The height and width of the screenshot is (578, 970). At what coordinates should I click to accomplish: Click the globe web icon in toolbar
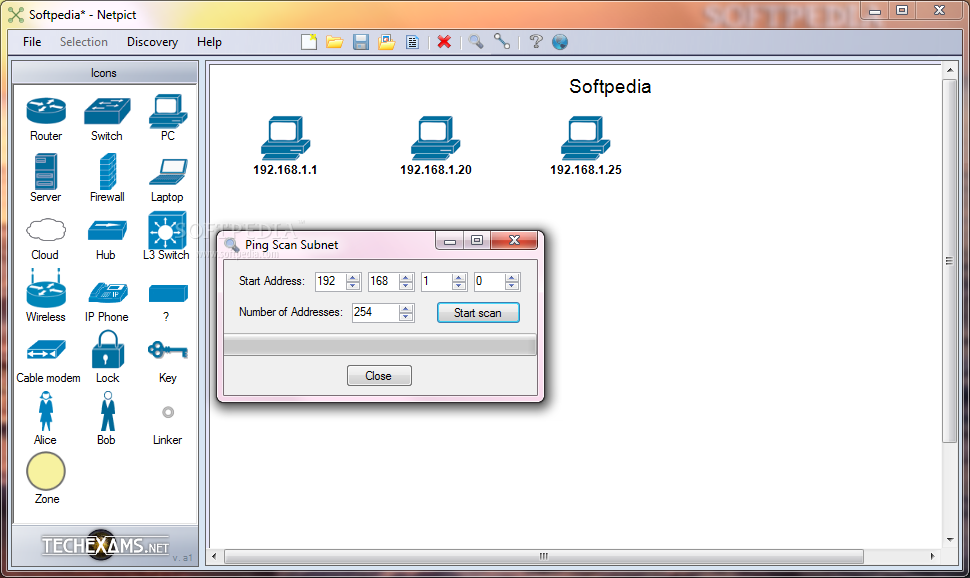click(560, 42)
